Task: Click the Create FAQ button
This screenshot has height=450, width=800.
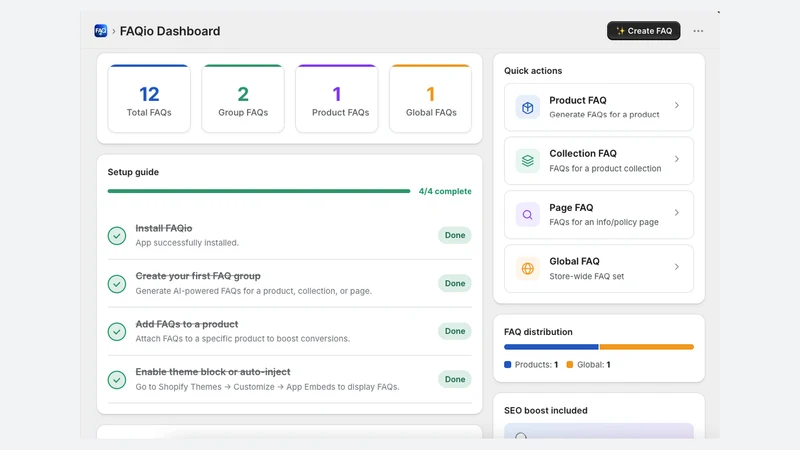Action: tap(643, 31)
